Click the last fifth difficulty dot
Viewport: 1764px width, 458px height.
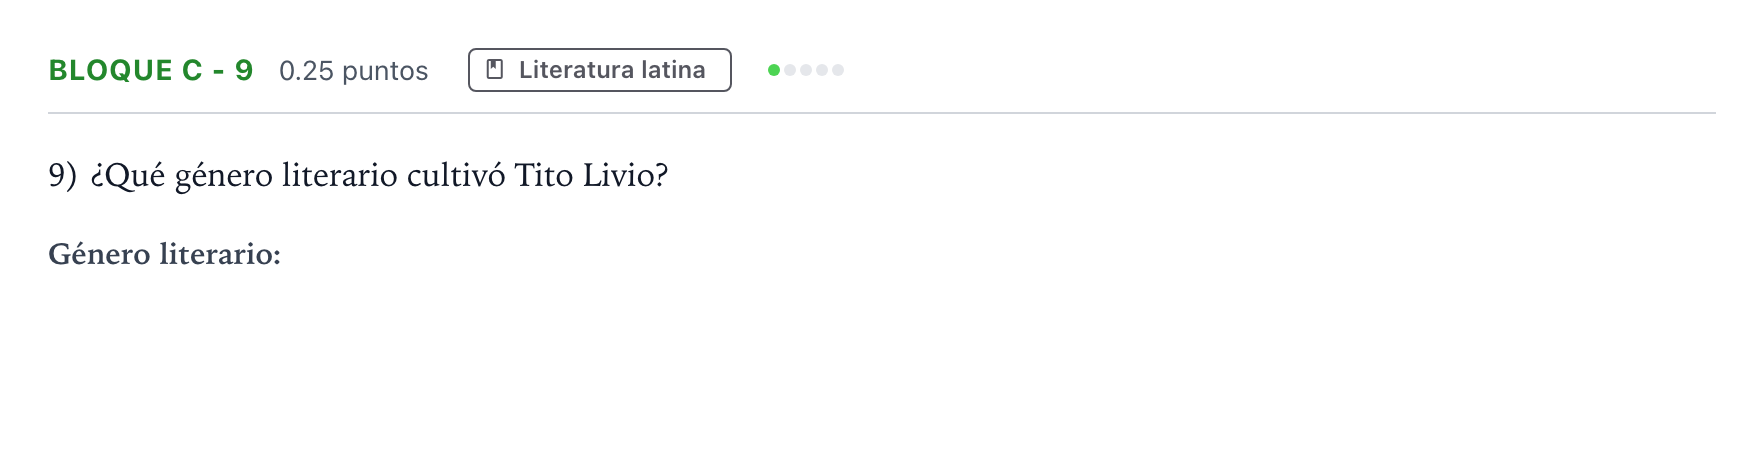[x=838, y=70]
